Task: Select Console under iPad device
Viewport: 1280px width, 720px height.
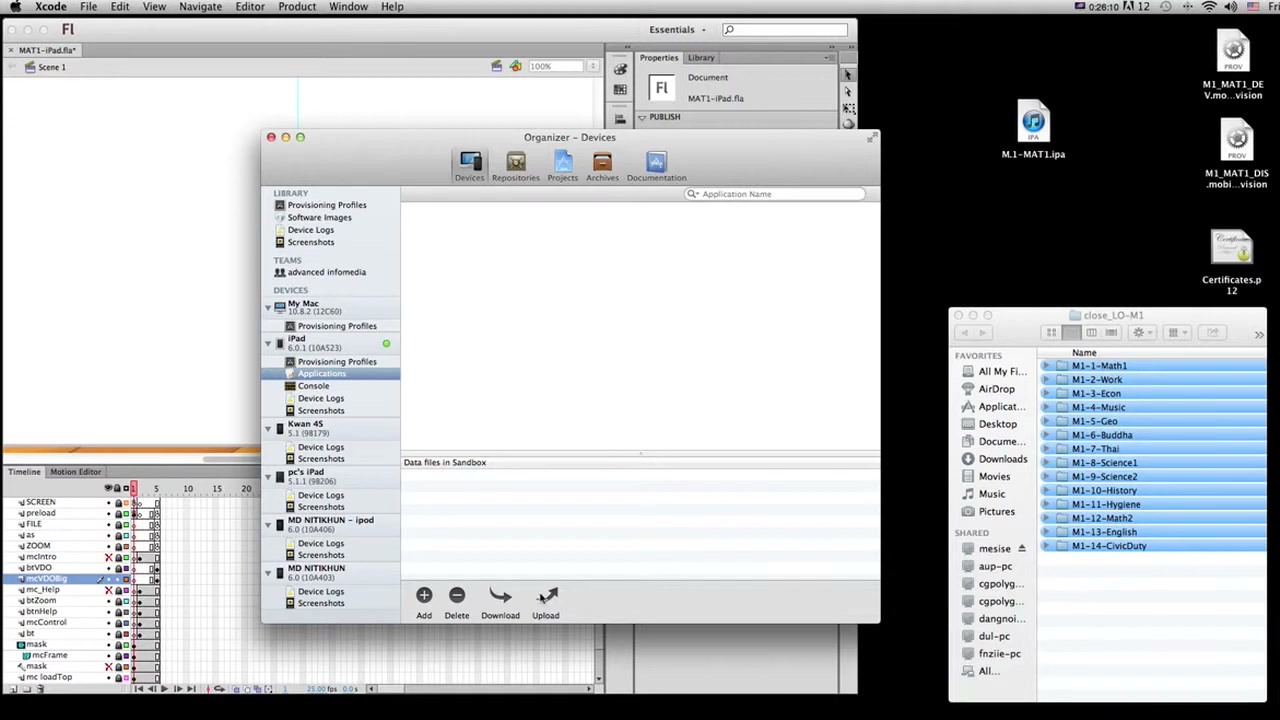Action: 313,386
